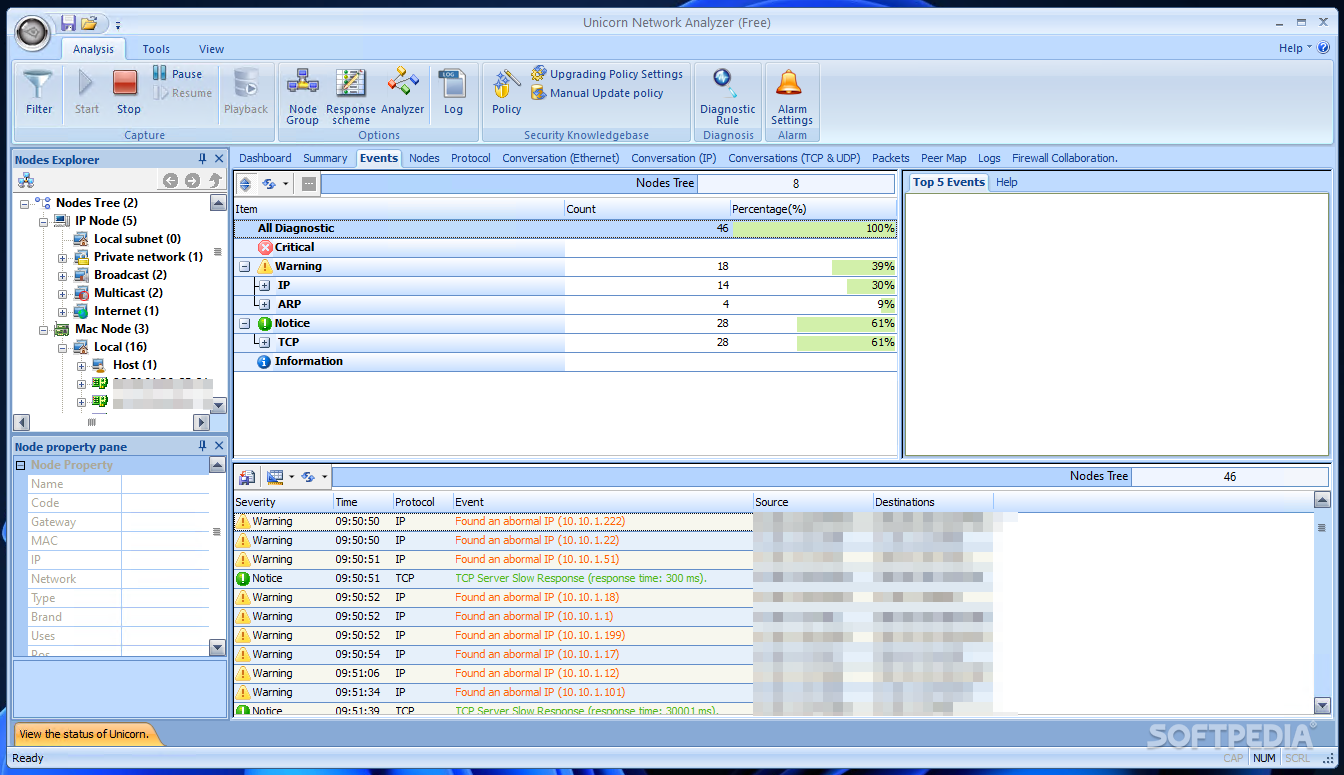Image resolution: width=1344 pixels, height=775 pixels.
Task: Collapse the Nodes Tree root
Action: (x=24, y=203)
